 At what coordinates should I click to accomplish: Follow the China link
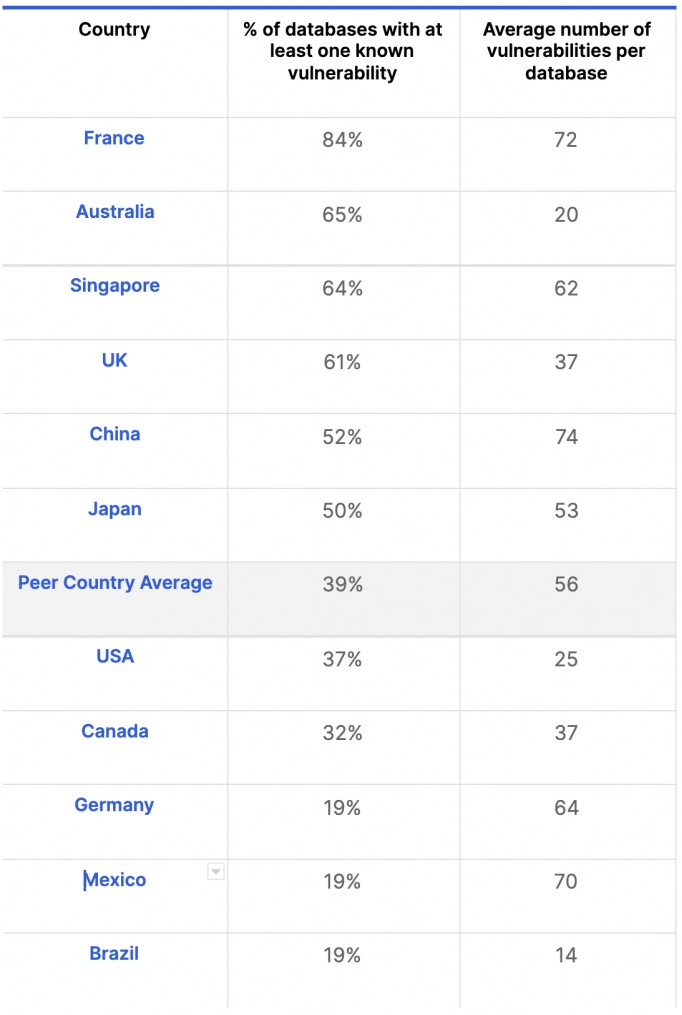115,434
